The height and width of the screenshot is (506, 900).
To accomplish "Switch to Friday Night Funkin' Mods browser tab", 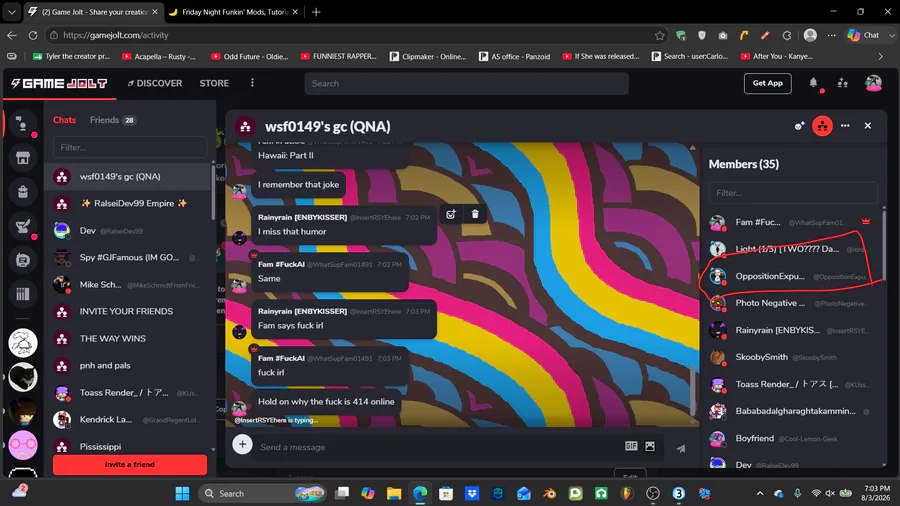I will tap(234, 12).
